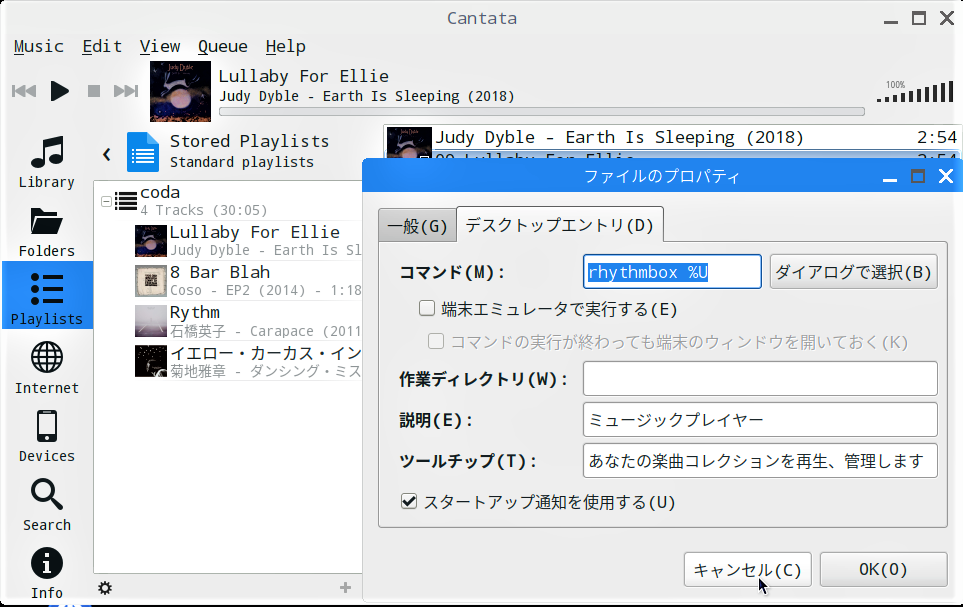
Task: Close the Cantata window
Action: (947, 18)
